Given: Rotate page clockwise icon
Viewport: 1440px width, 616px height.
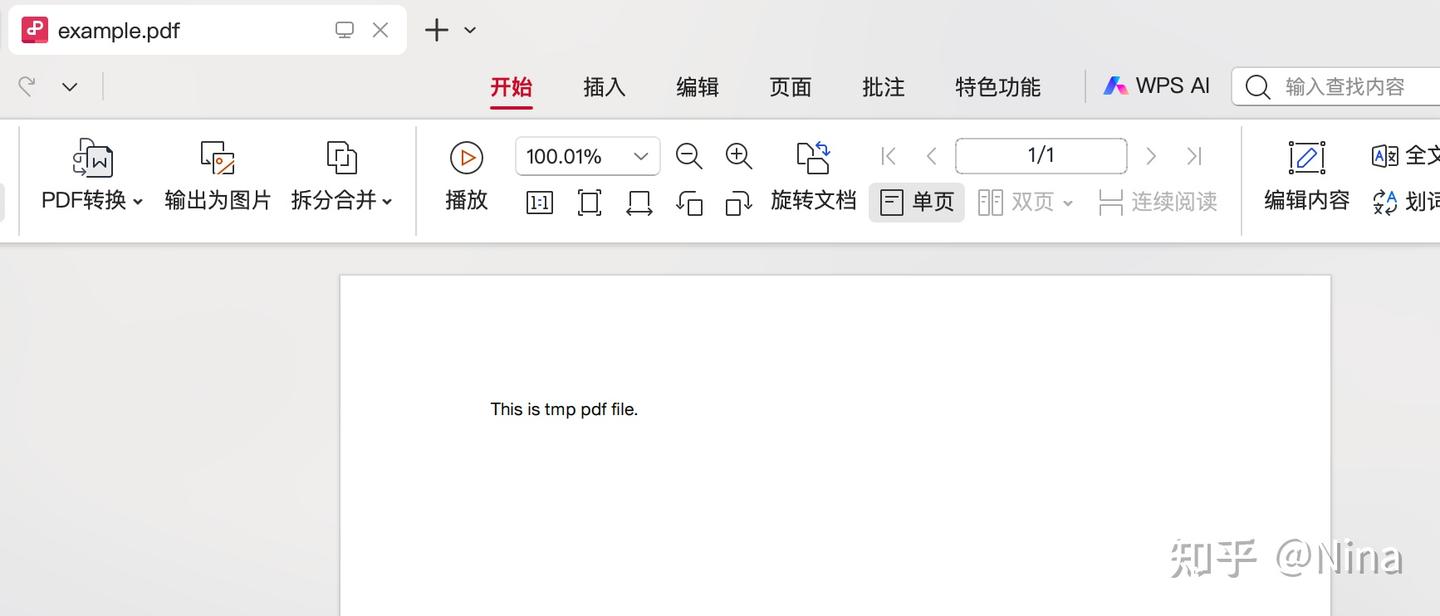Looking at the screenshot, I should click(x=739, y=203).
